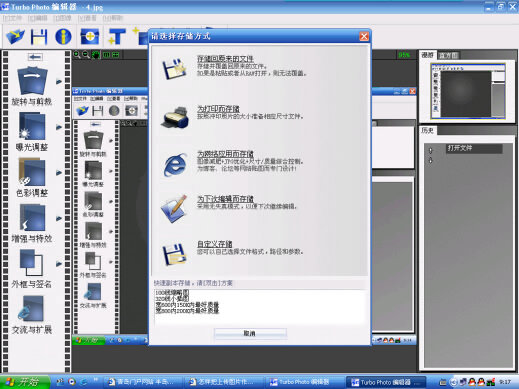The width and height of the screenshot is (519, 389).
Task: Choose the 为打印而存储 link
Action: click(218, 109)
